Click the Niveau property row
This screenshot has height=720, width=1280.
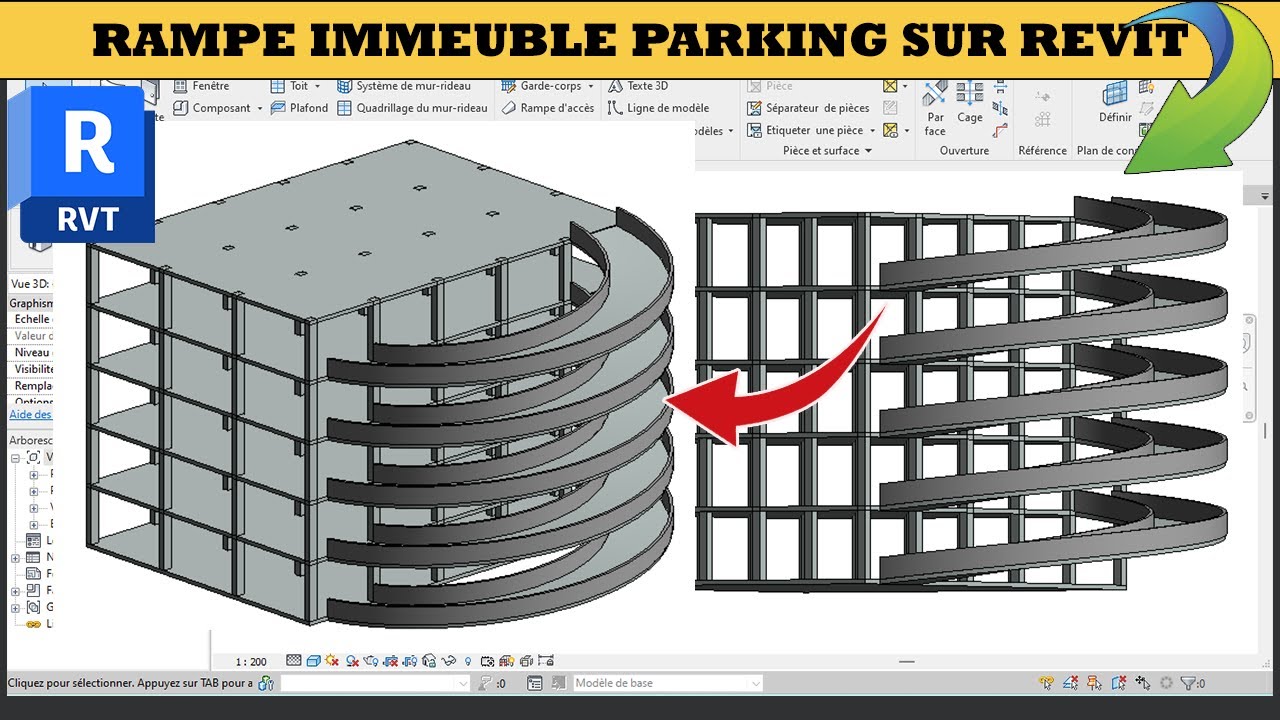[31, 352]
